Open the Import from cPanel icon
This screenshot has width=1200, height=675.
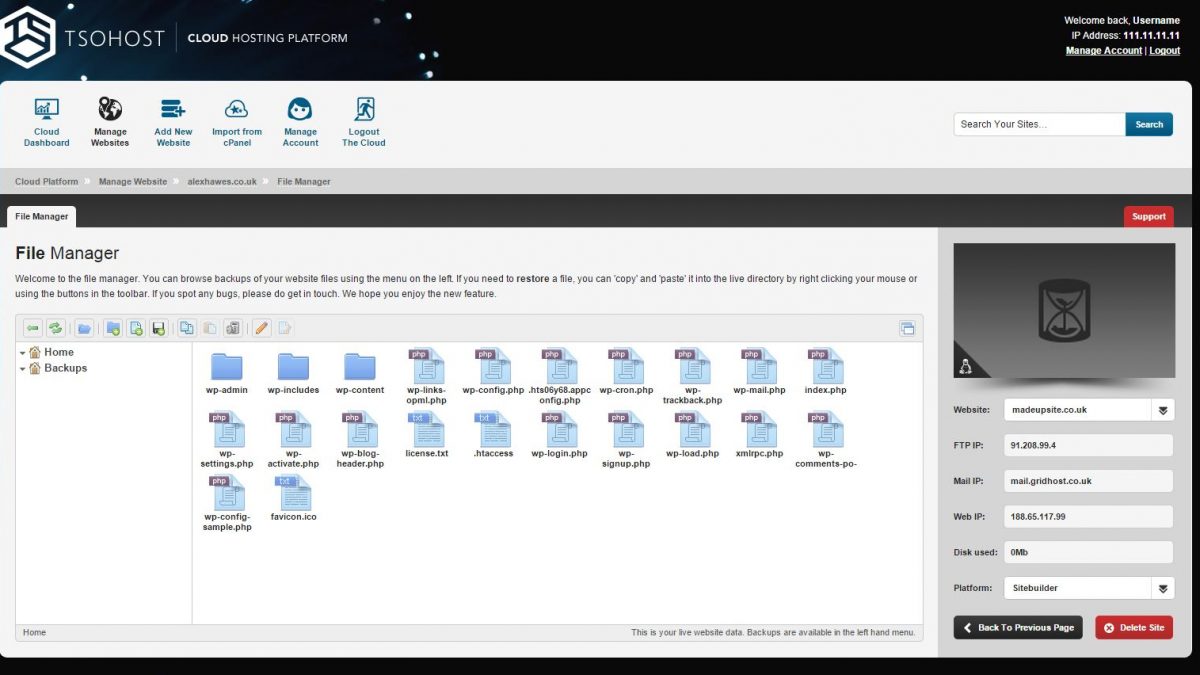pyautogui.click(x=237, y=109)
